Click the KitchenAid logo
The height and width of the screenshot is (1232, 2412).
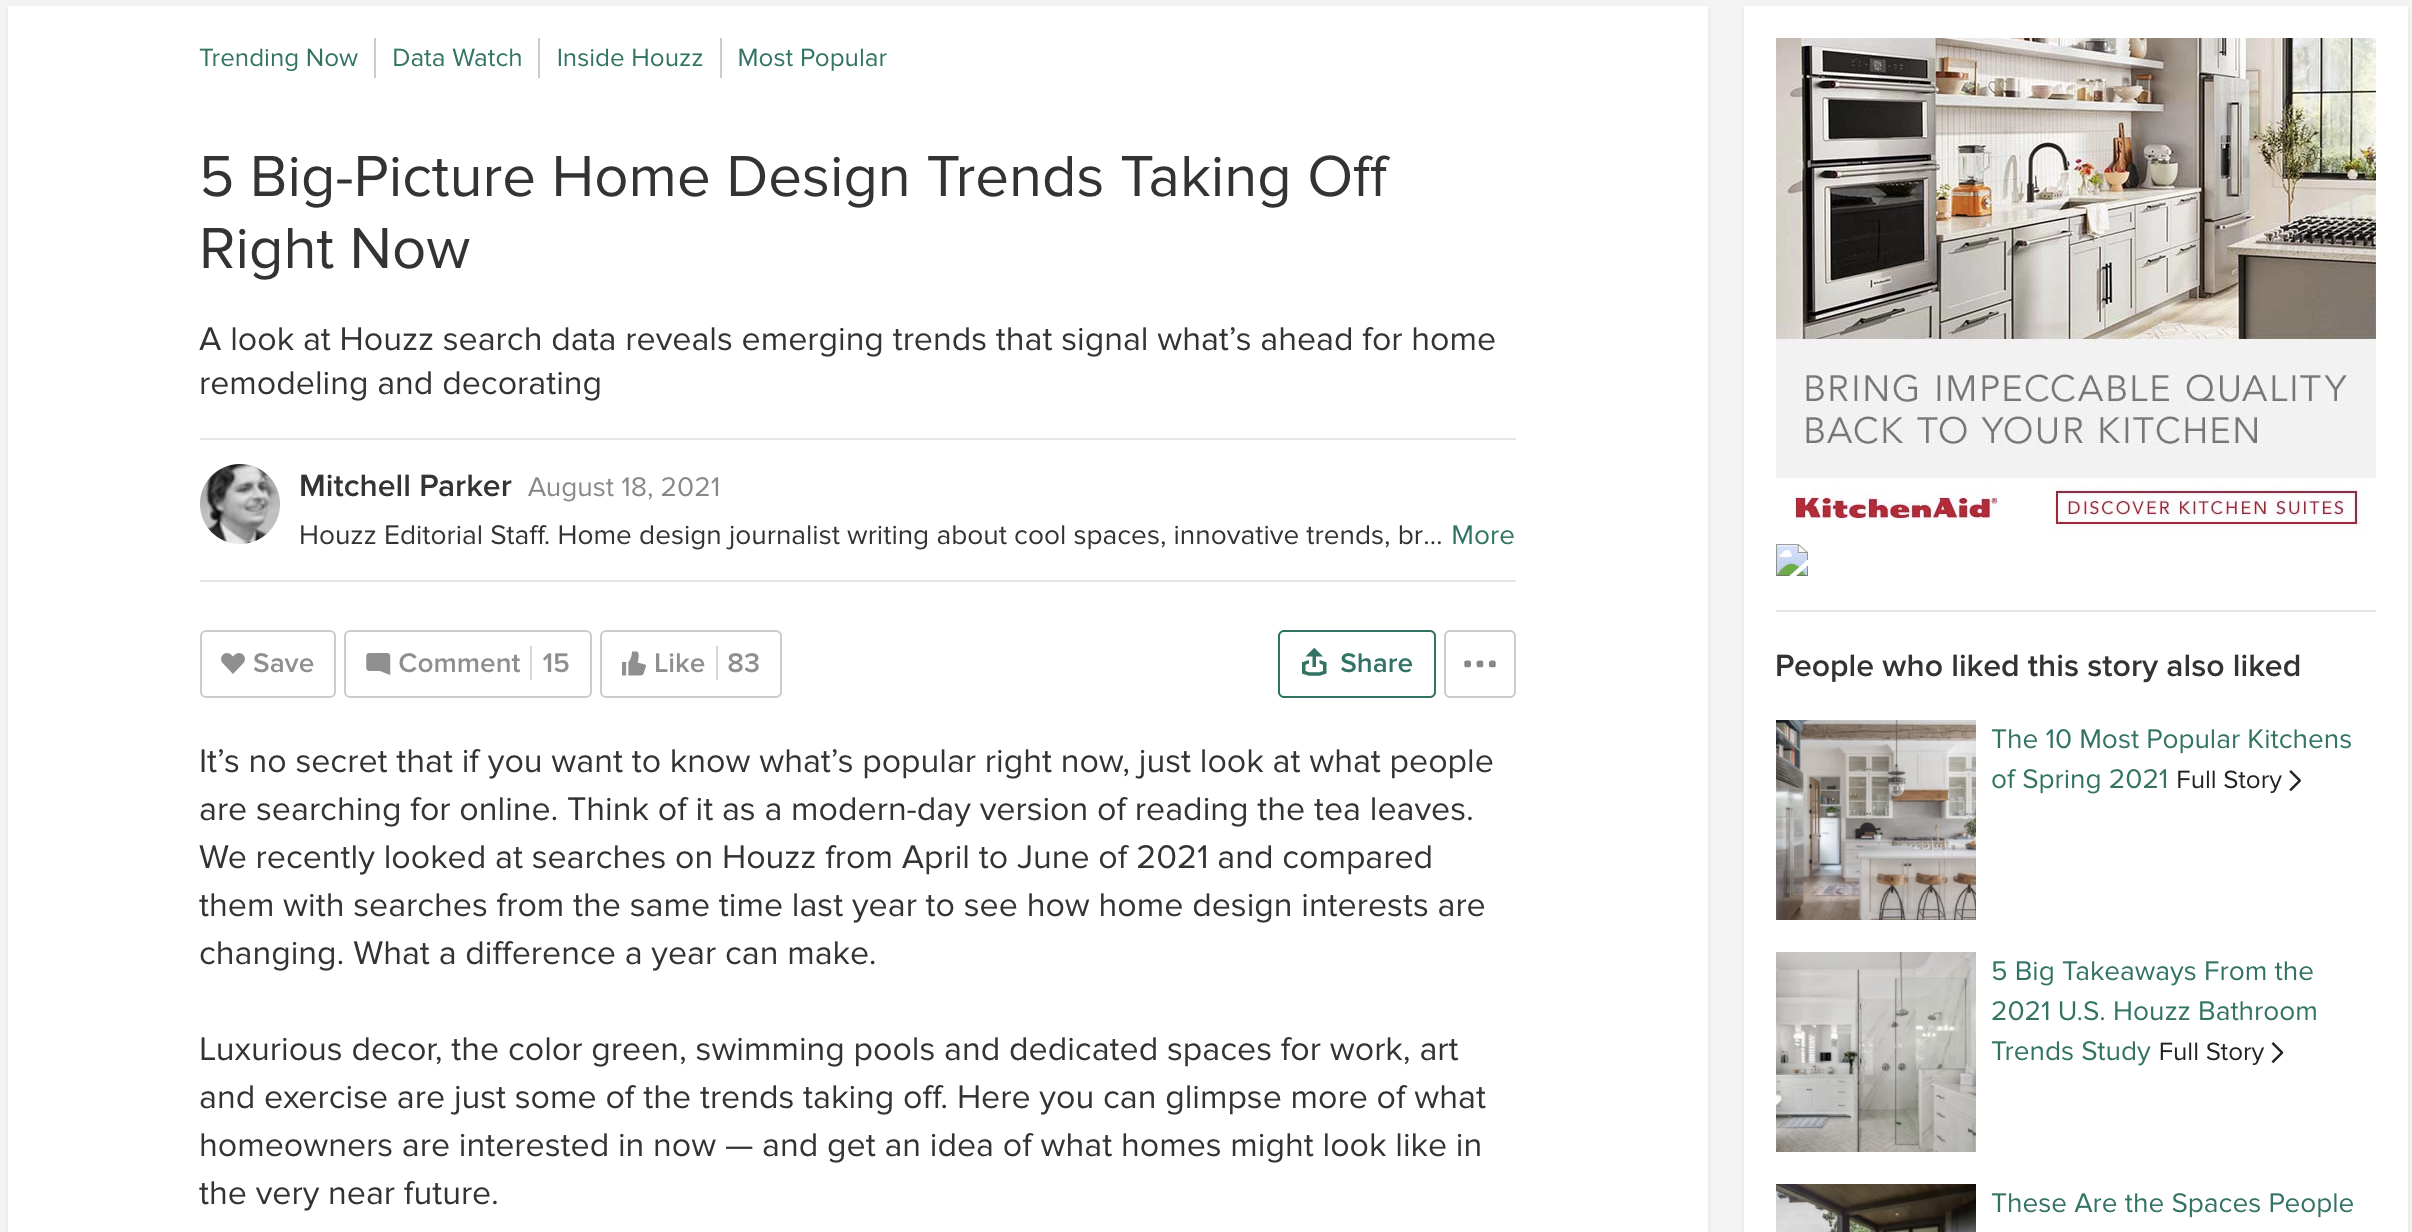coord(1896,508)
